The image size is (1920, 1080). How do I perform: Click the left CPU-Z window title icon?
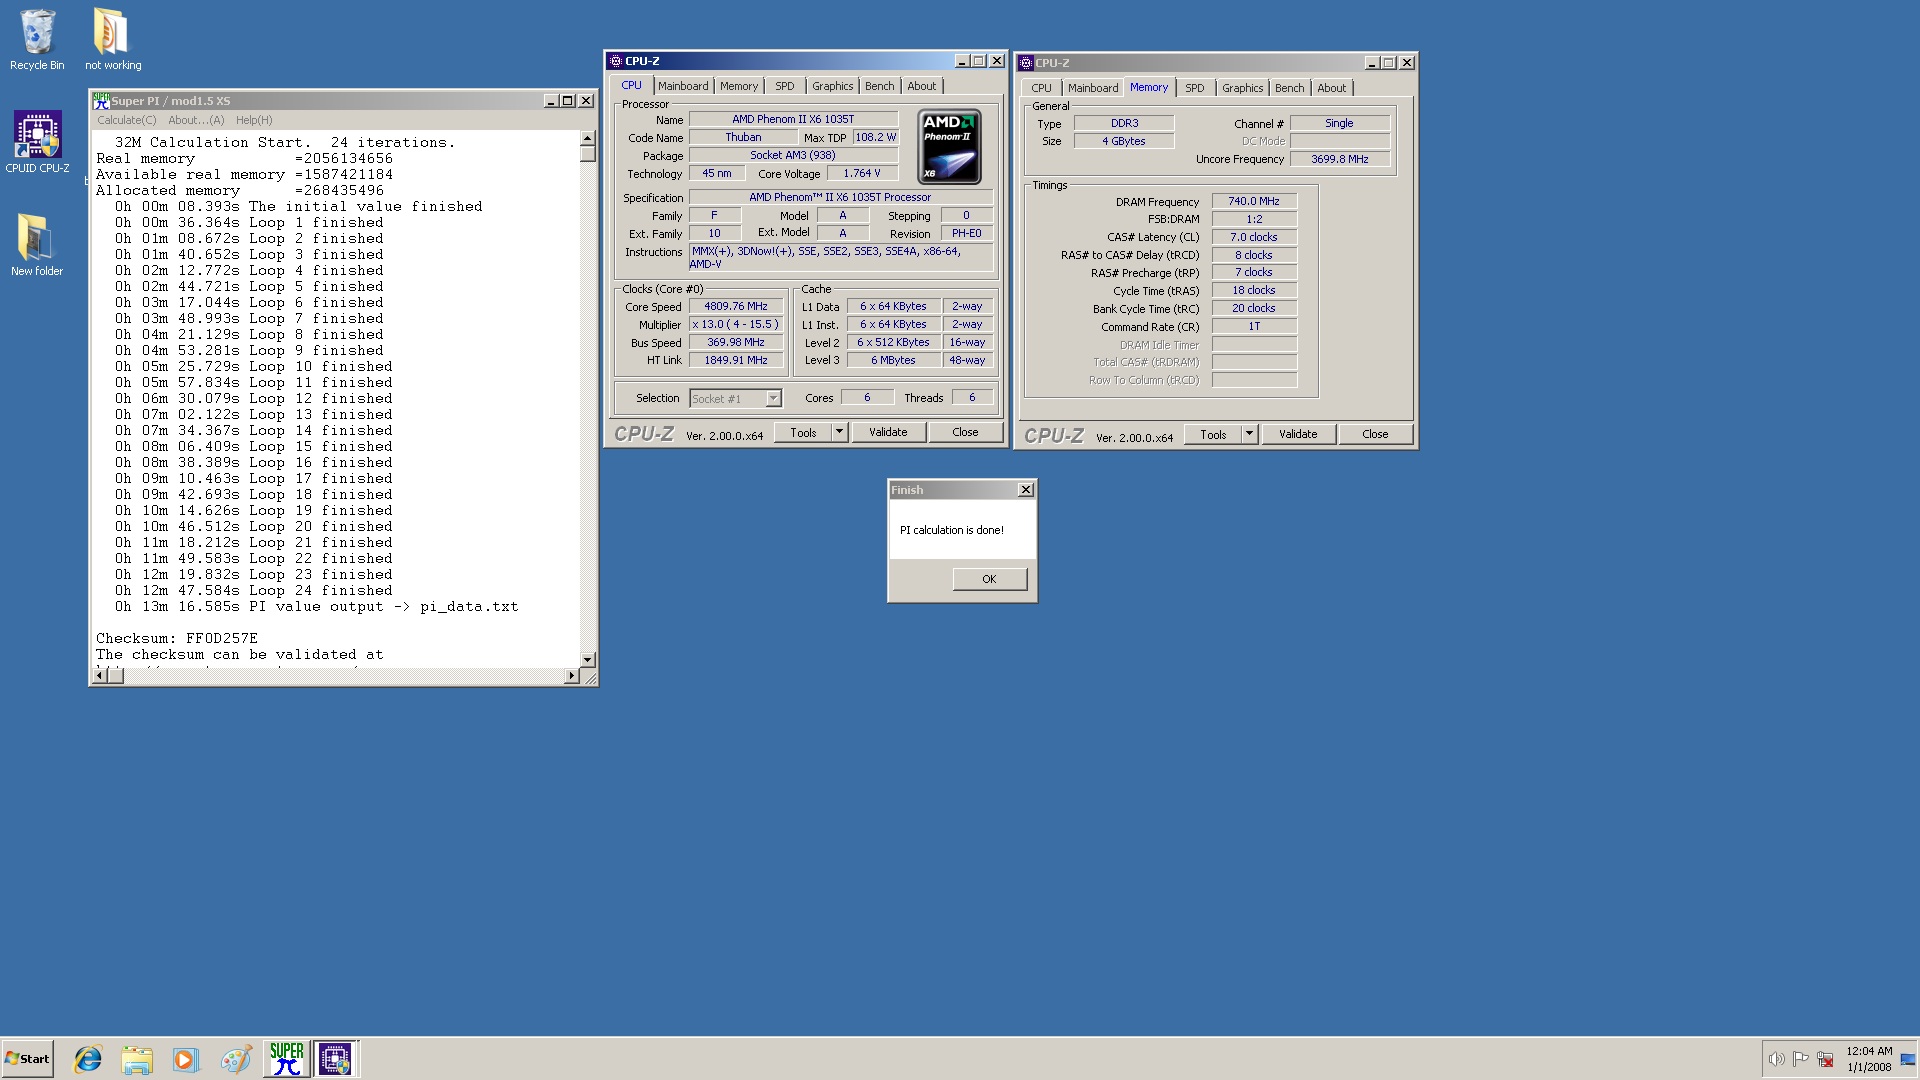(616, 61)
